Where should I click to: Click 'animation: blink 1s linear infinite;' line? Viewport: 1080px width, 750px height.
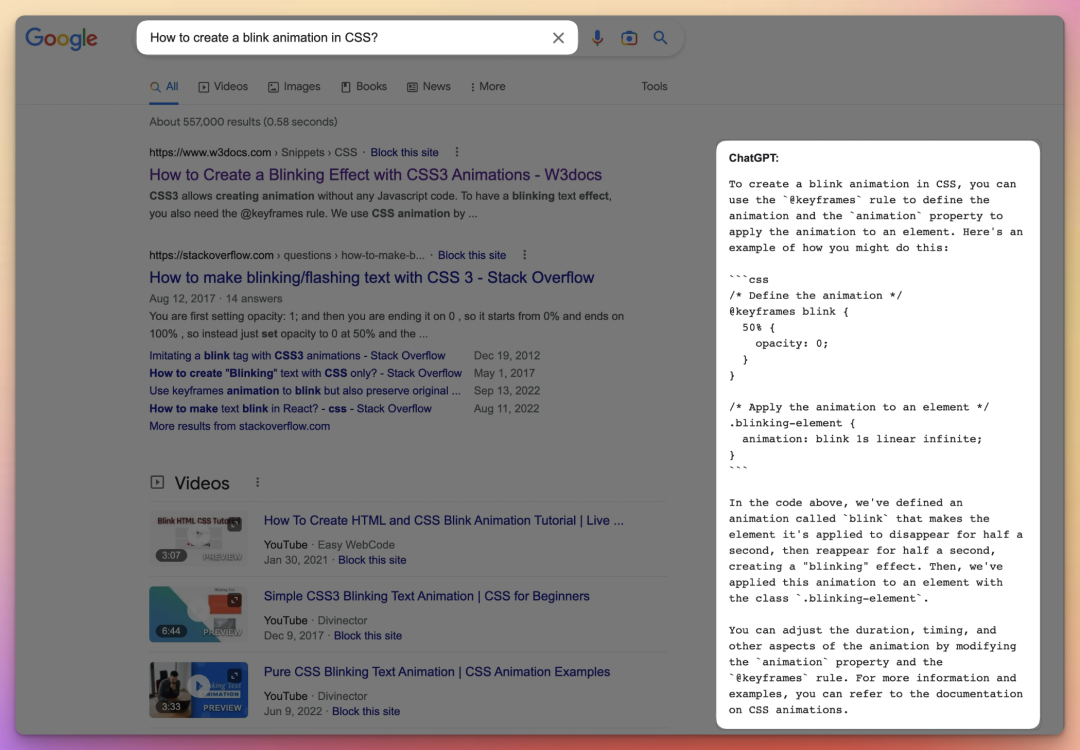click(862, 439)
